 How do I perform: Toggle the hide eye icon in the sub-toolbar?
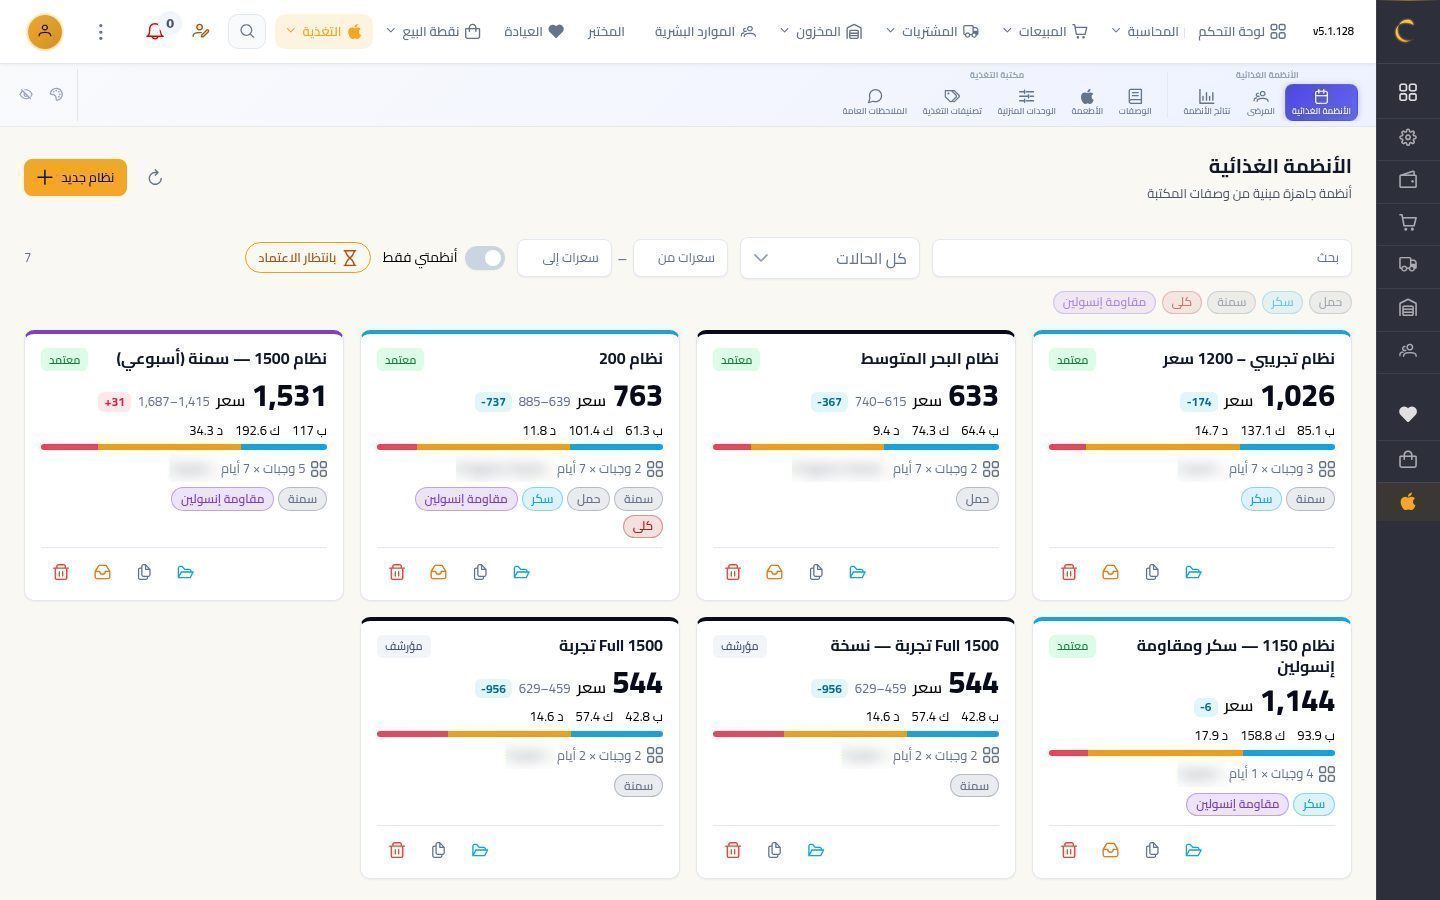pos(26,94)
